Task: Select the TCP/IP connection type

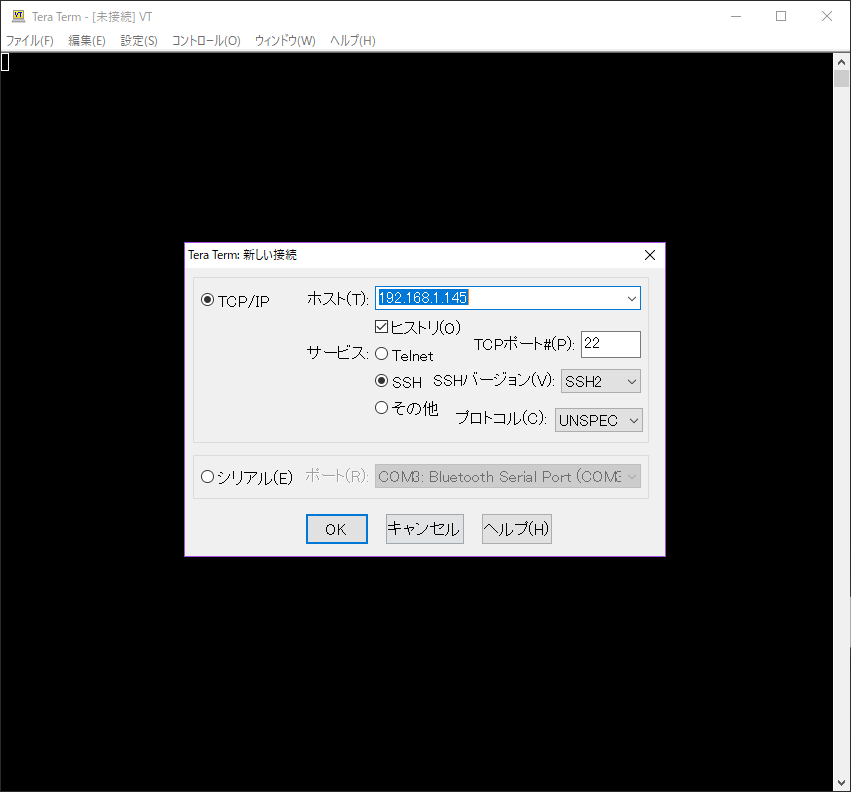Action: pos(207,298)
